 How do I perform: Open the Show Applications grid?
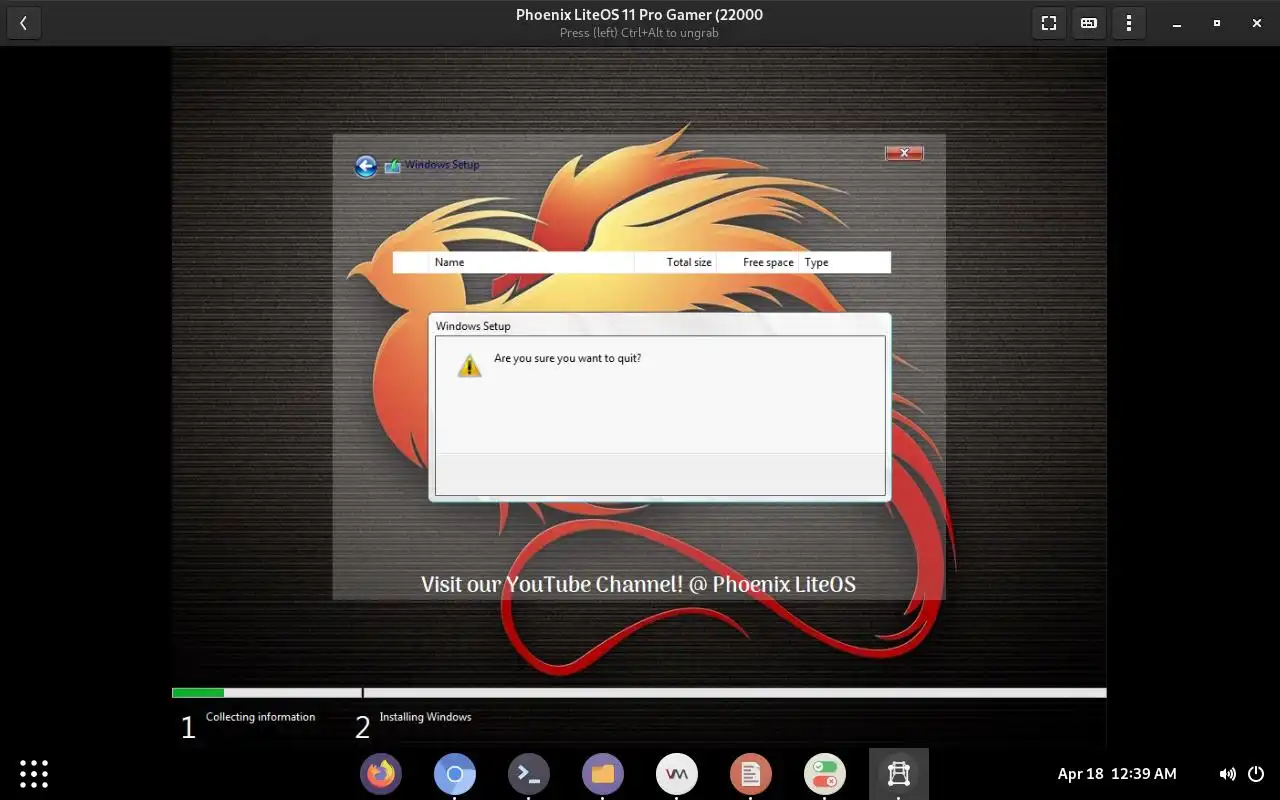pyautogui.click(x=34, y=774)
